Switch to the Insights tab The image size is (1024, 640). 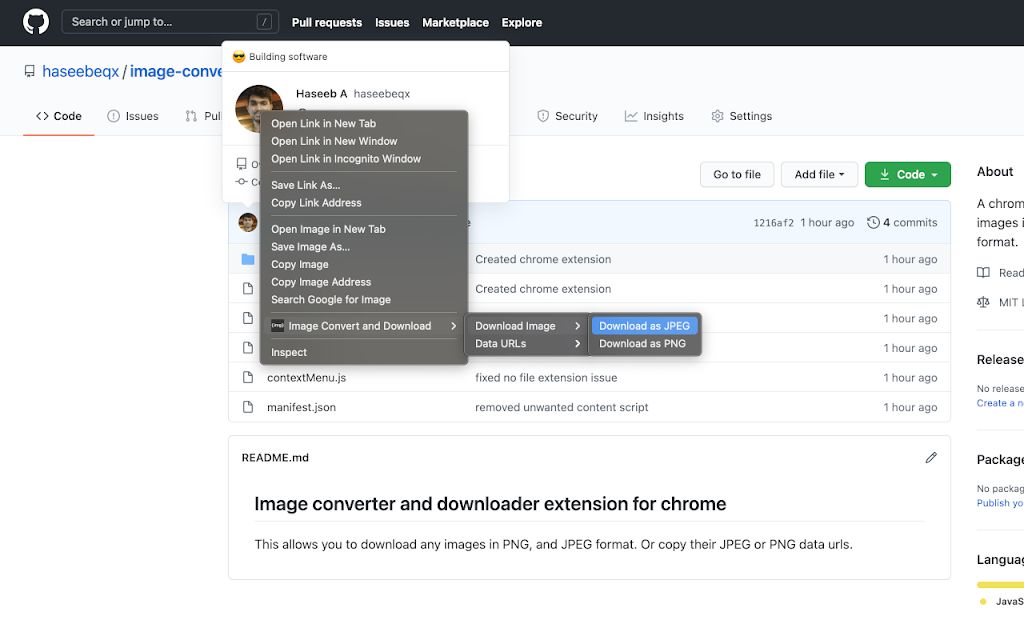click(x=654, y=116)
